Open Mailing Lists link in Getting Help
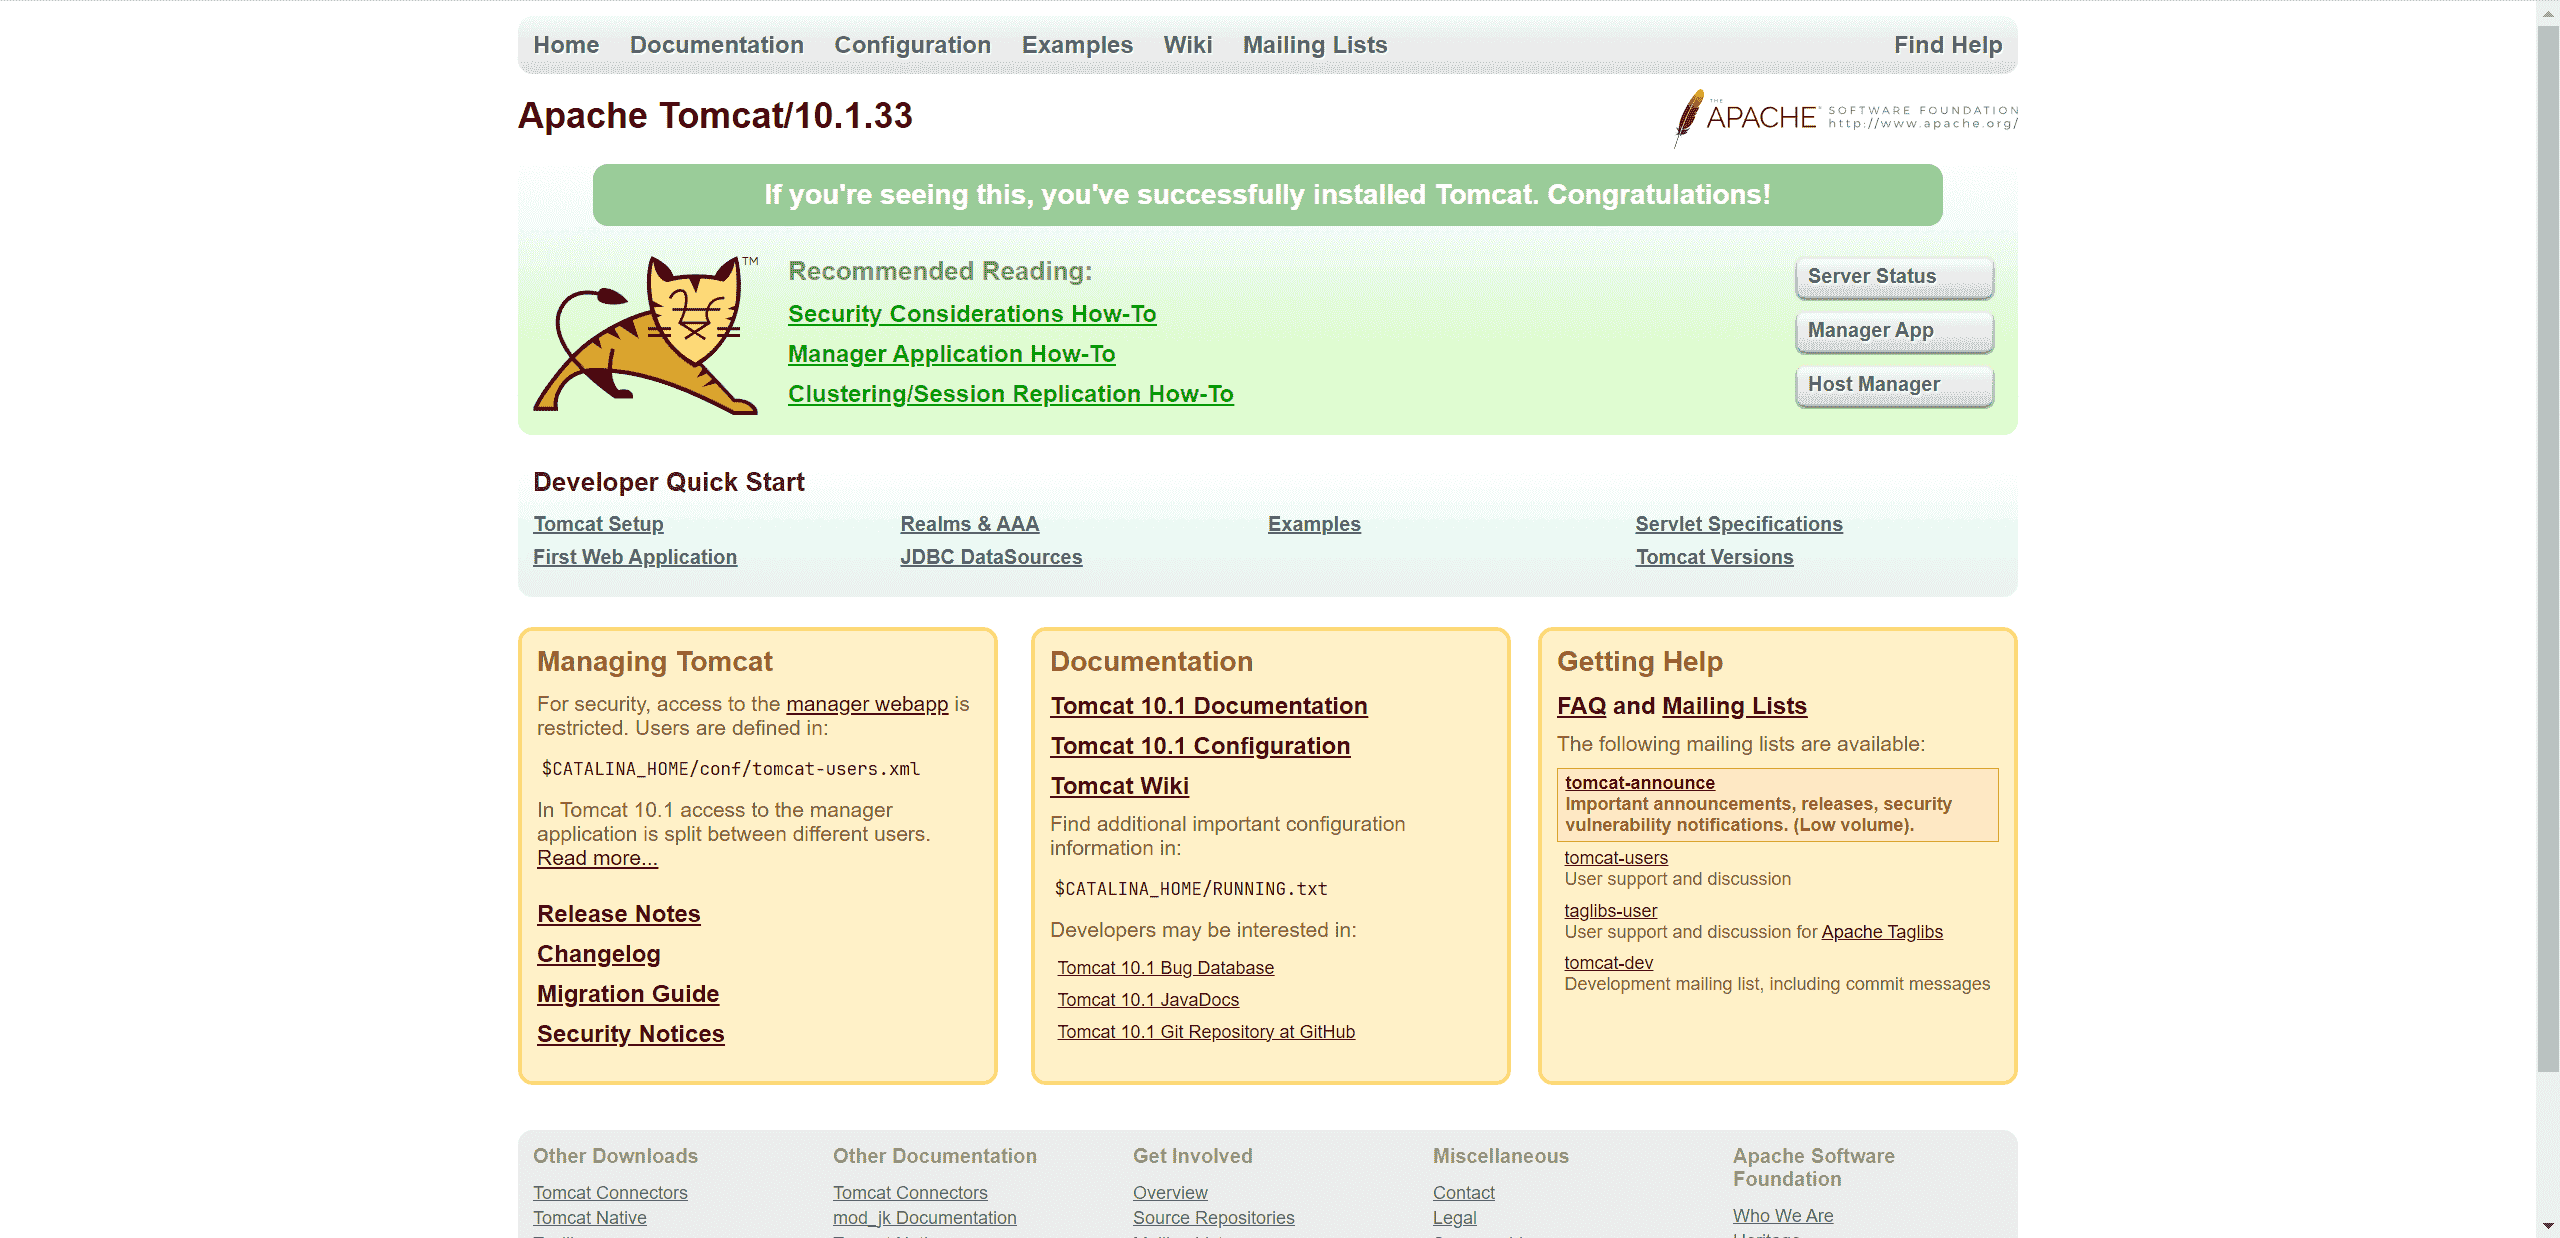2560x1238 pixels. point(1734,706)
